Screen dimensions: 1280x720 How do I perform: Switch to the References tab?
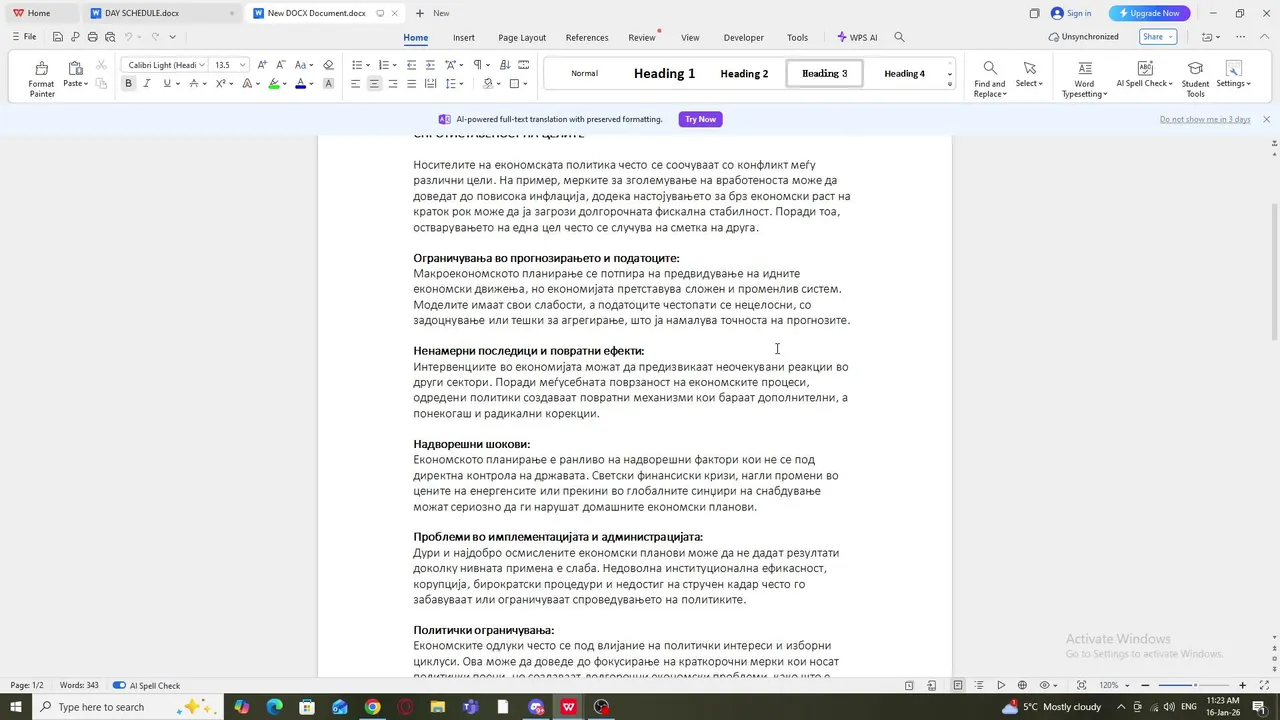tap(587, 37)
